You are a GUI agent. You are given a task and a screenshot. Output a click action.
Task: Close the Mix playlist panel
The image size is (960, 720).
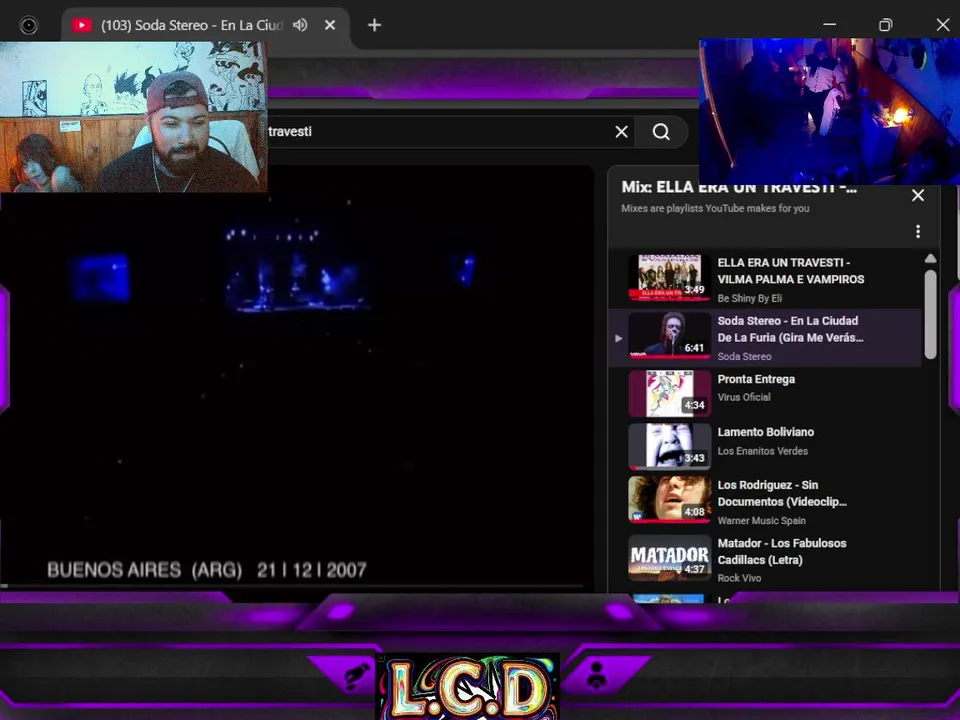pos(918,195)
